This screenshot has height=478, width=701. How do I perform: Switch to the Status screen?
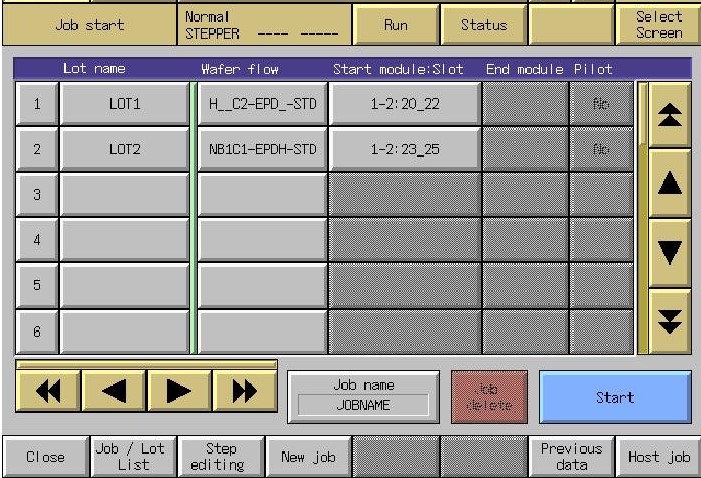tap(483, 25)
